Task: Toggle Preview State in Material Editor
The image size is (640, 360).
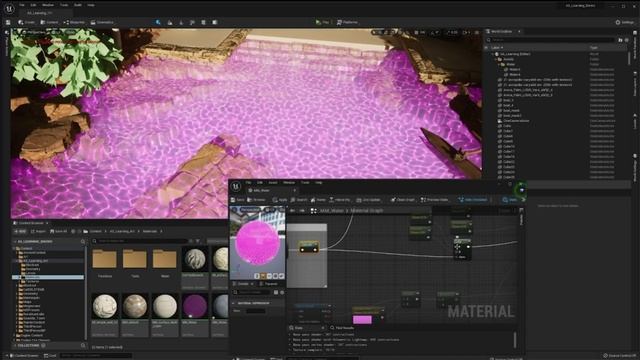Action: click(435, 200)
